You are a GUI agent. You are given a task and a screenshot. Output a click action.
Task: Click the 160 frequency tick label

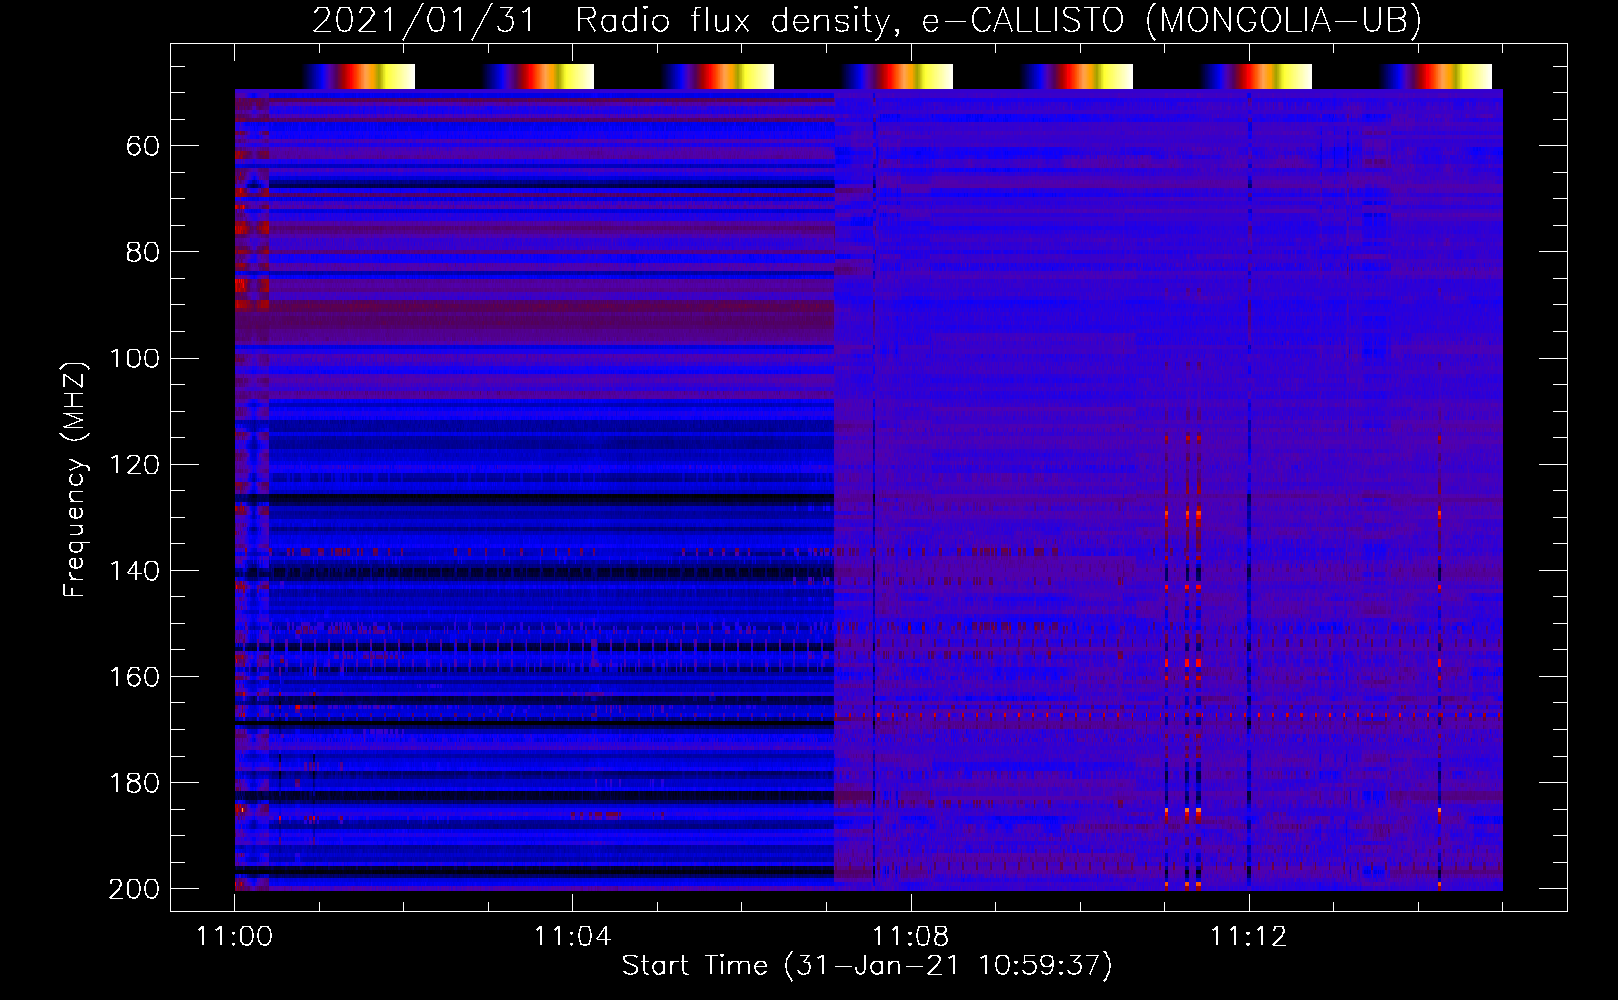(x=134, y=677)
